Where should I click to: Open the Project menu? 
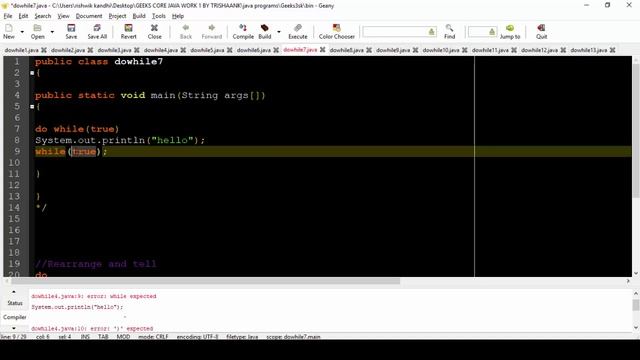coord(117,16)
